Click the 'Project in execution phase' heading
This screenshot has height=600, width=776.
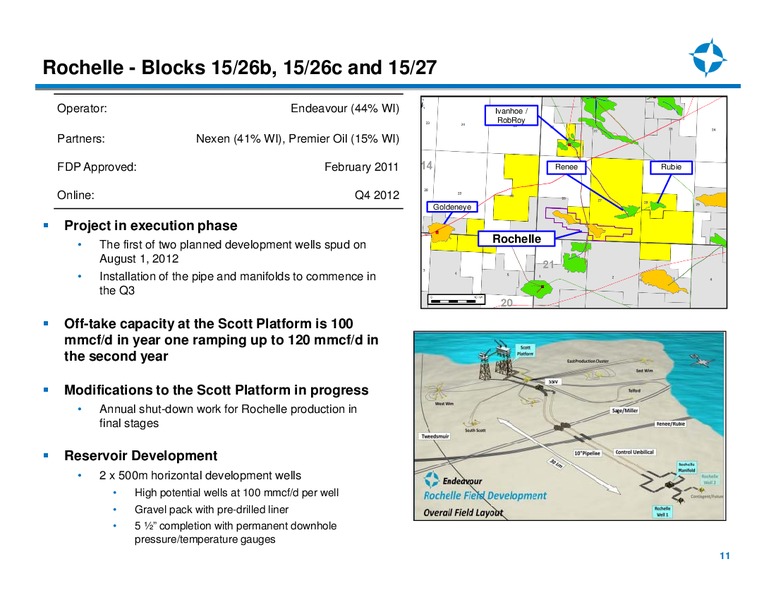coord(150,226)
